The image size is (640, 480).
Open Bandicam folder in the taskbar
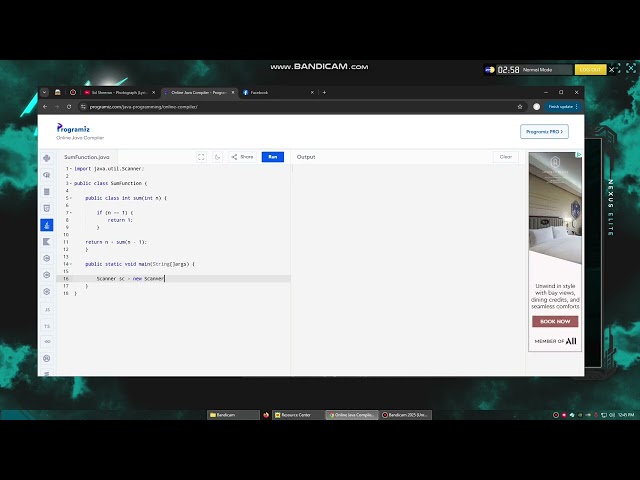pyautogui.click(x=233, y=415)
